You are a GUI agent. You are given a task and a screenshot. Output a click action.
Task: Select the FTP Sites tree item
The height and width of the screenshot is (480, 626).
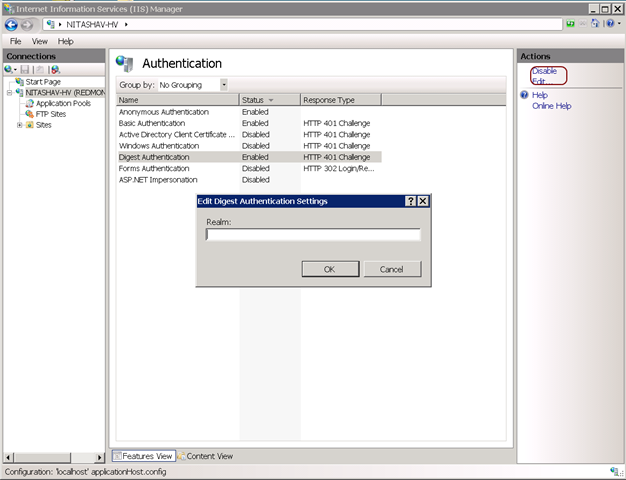coord(51,114)
